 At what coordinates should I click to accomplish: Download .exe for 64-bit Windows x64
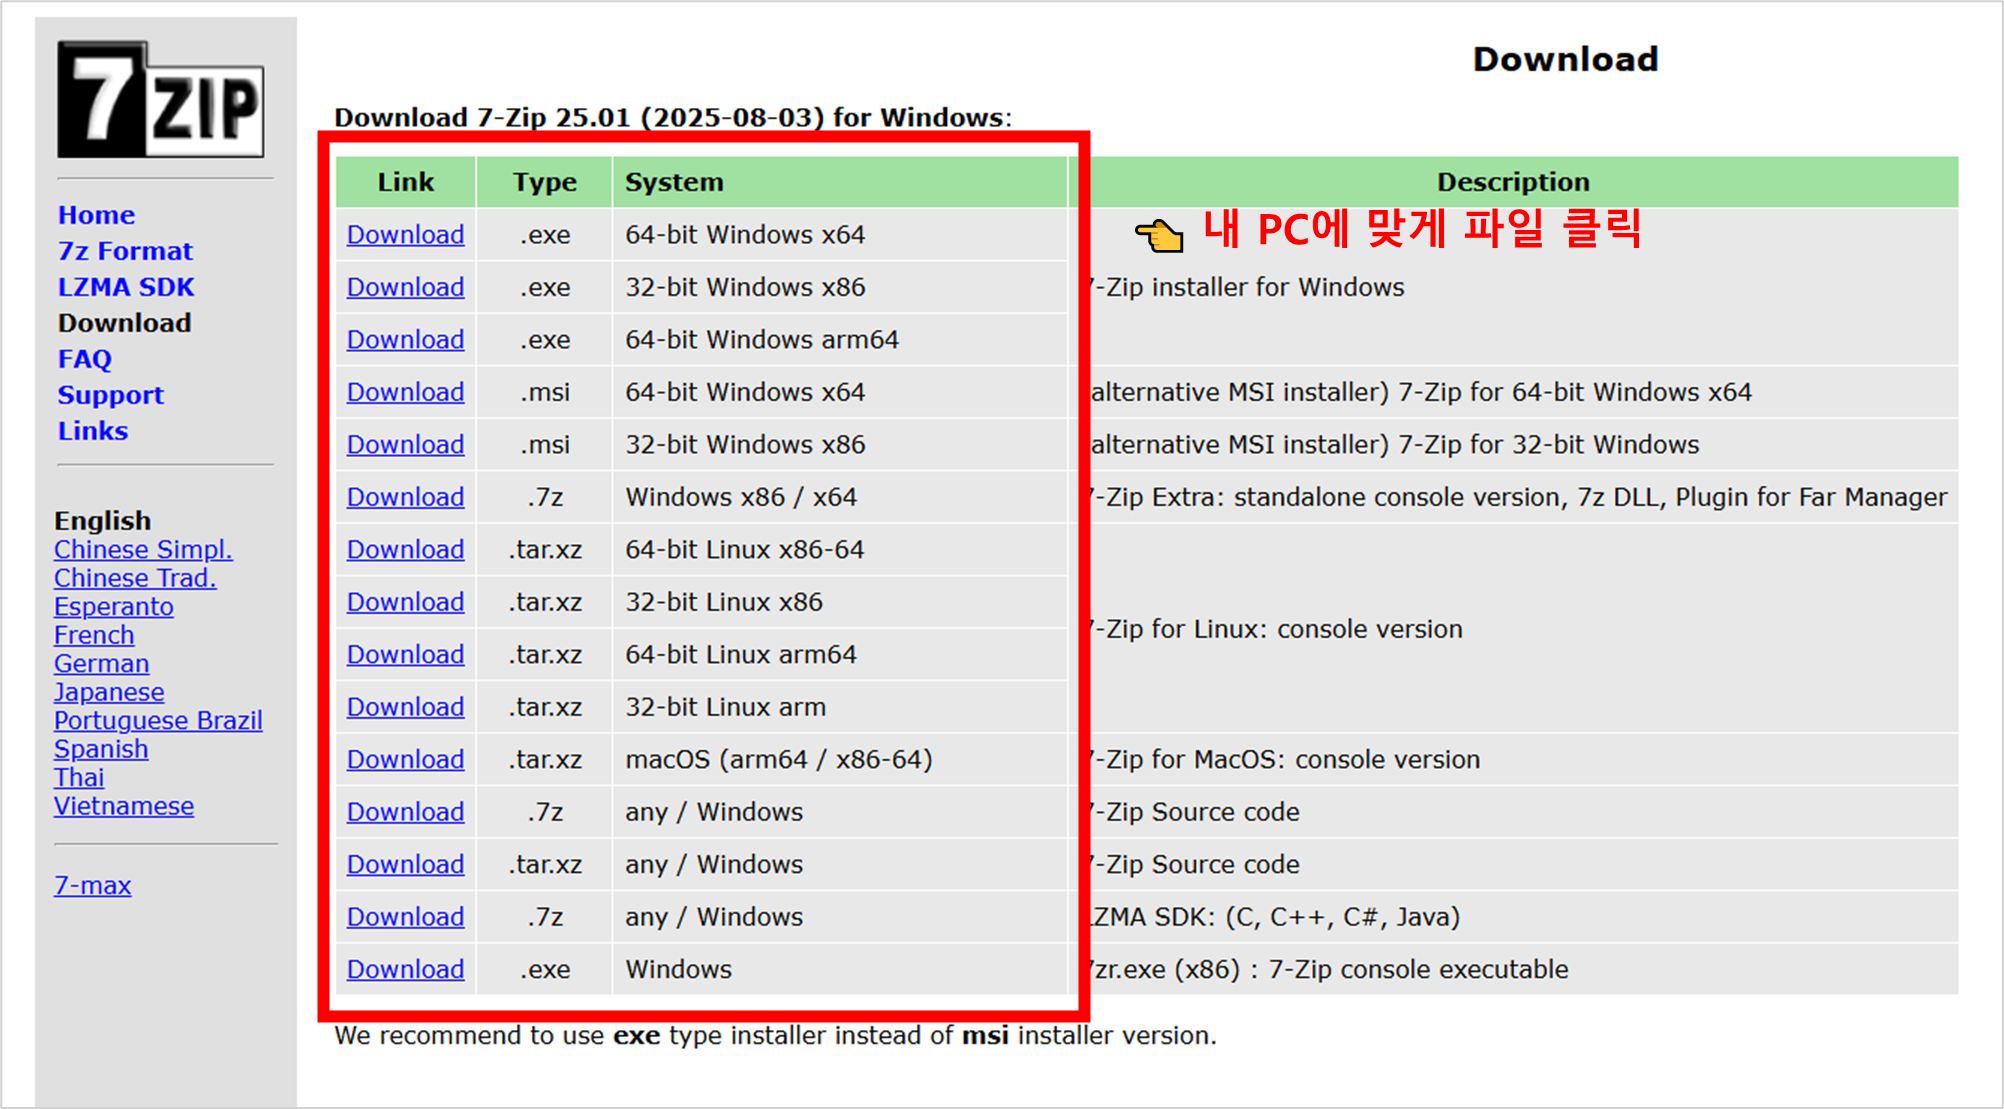click(405, 235)
